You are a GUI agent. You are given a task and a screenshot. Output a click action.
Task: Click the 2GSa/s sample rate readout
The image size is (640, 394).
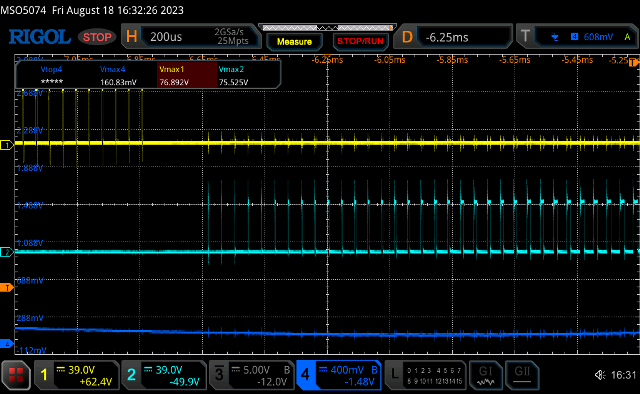point(230,32)
